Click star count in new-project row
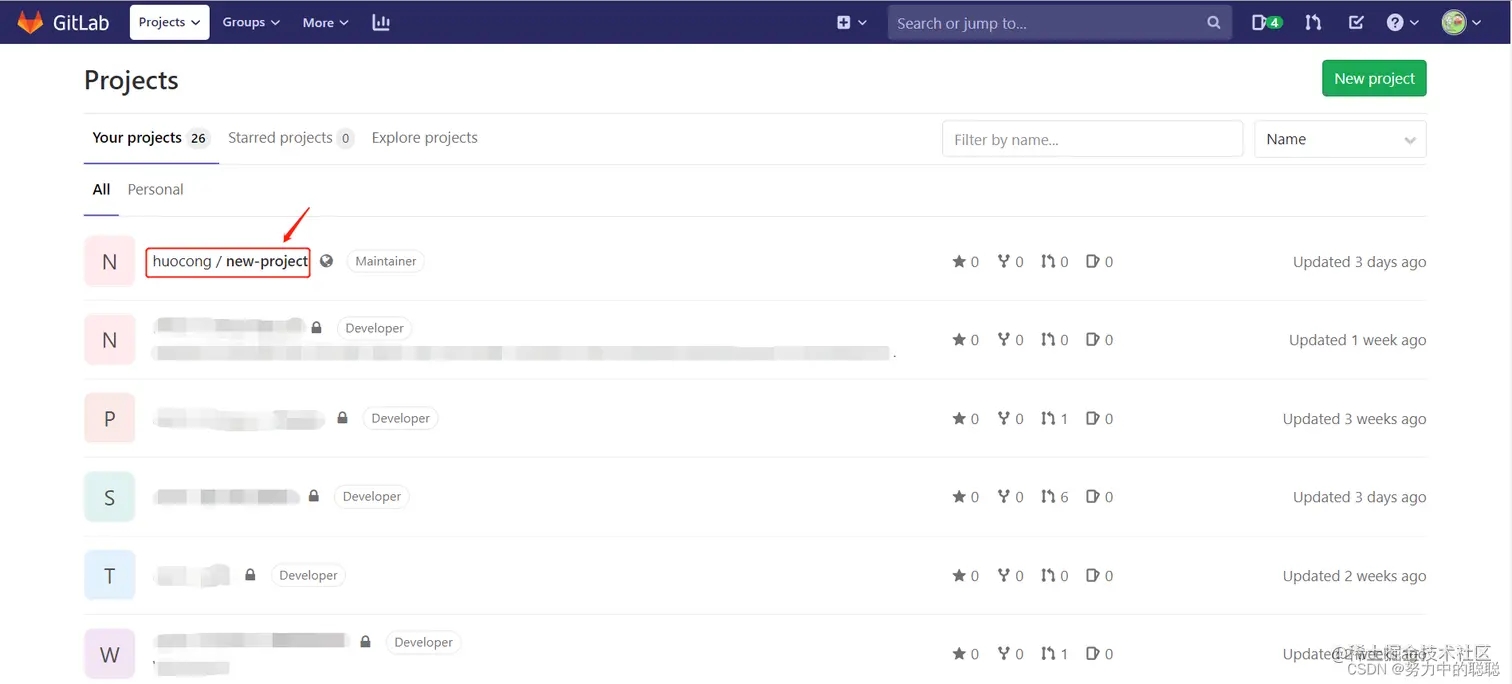The width and height of the screenshot is (1512, 684). point(966,262)
